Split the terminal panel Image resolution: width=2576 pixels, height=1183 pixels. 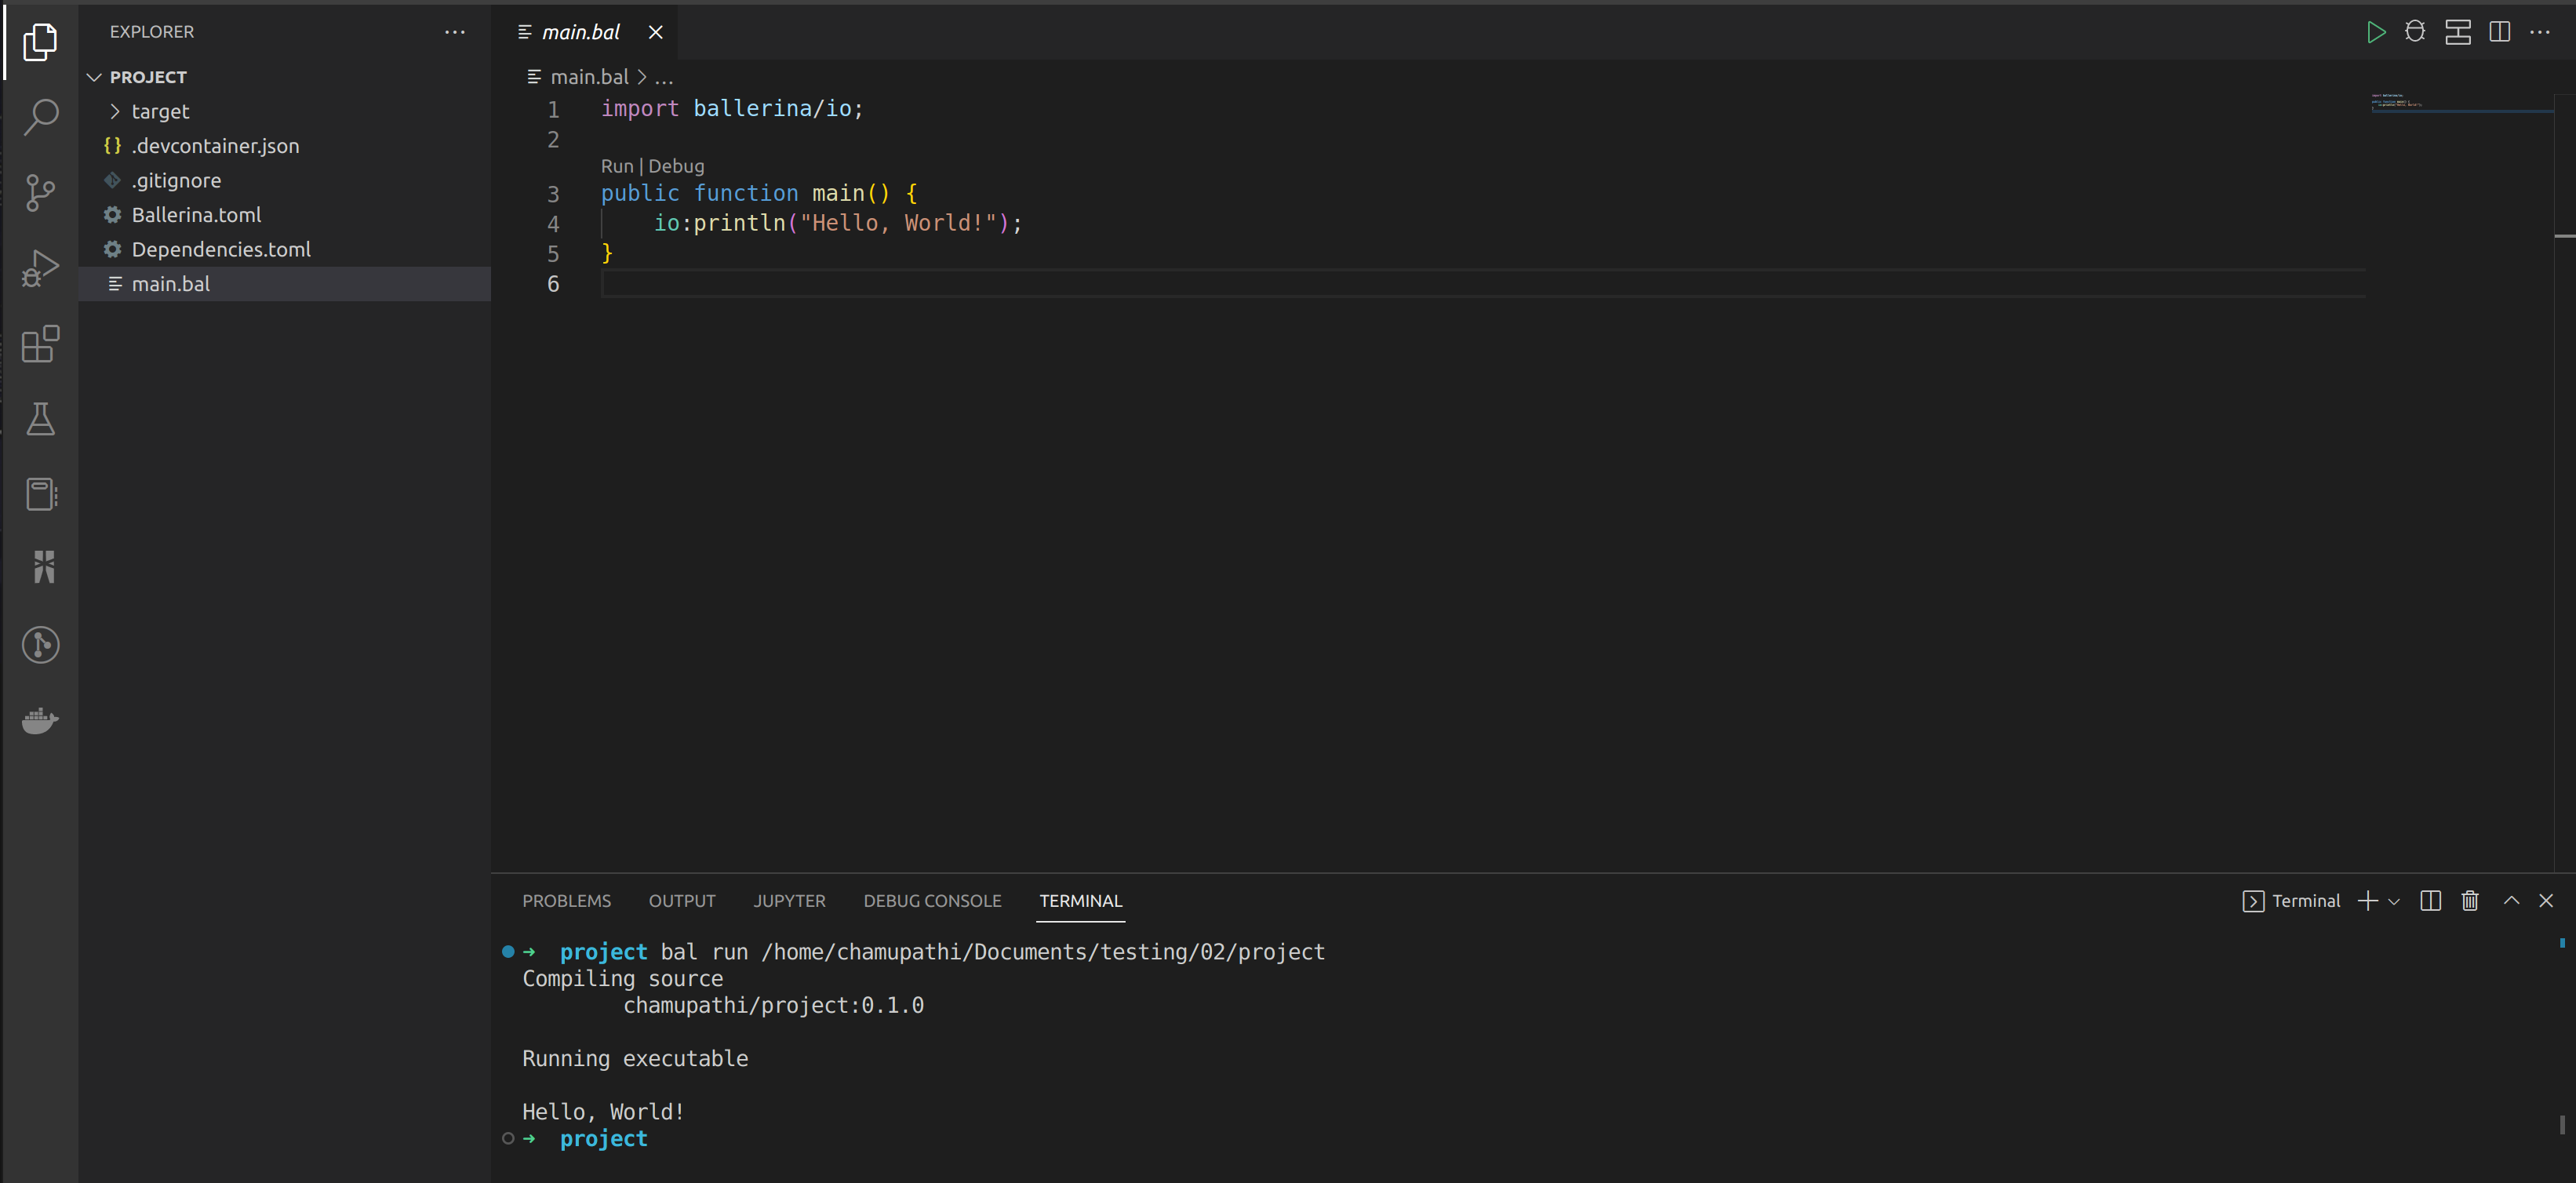(x=2431, y=901)
